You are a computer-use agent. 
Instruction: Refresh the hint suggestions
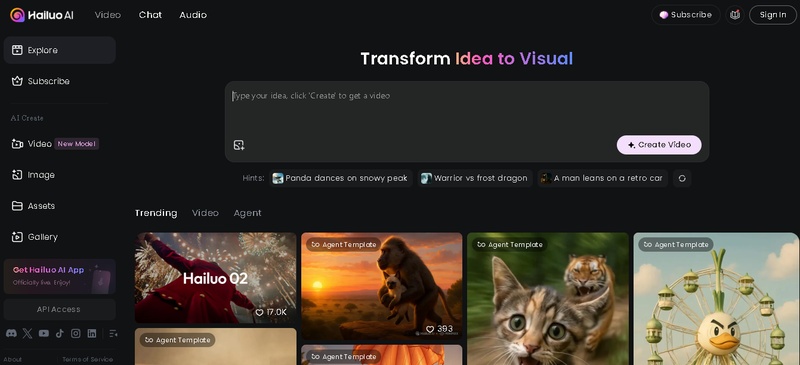click(x=682, y=178)
